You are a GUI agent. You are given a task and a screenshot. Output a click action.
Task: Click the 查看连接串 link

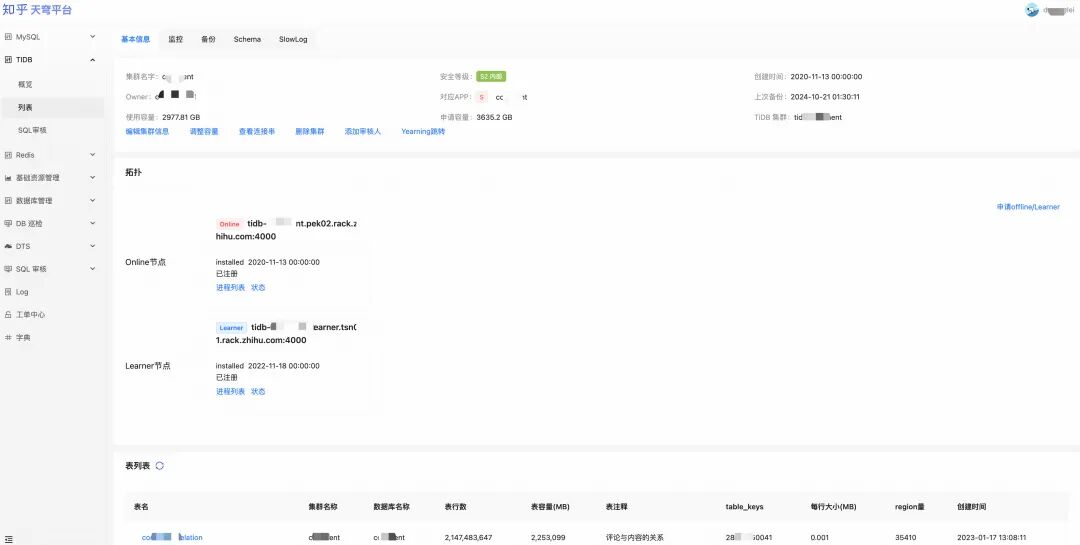click(x=257, y=131)
